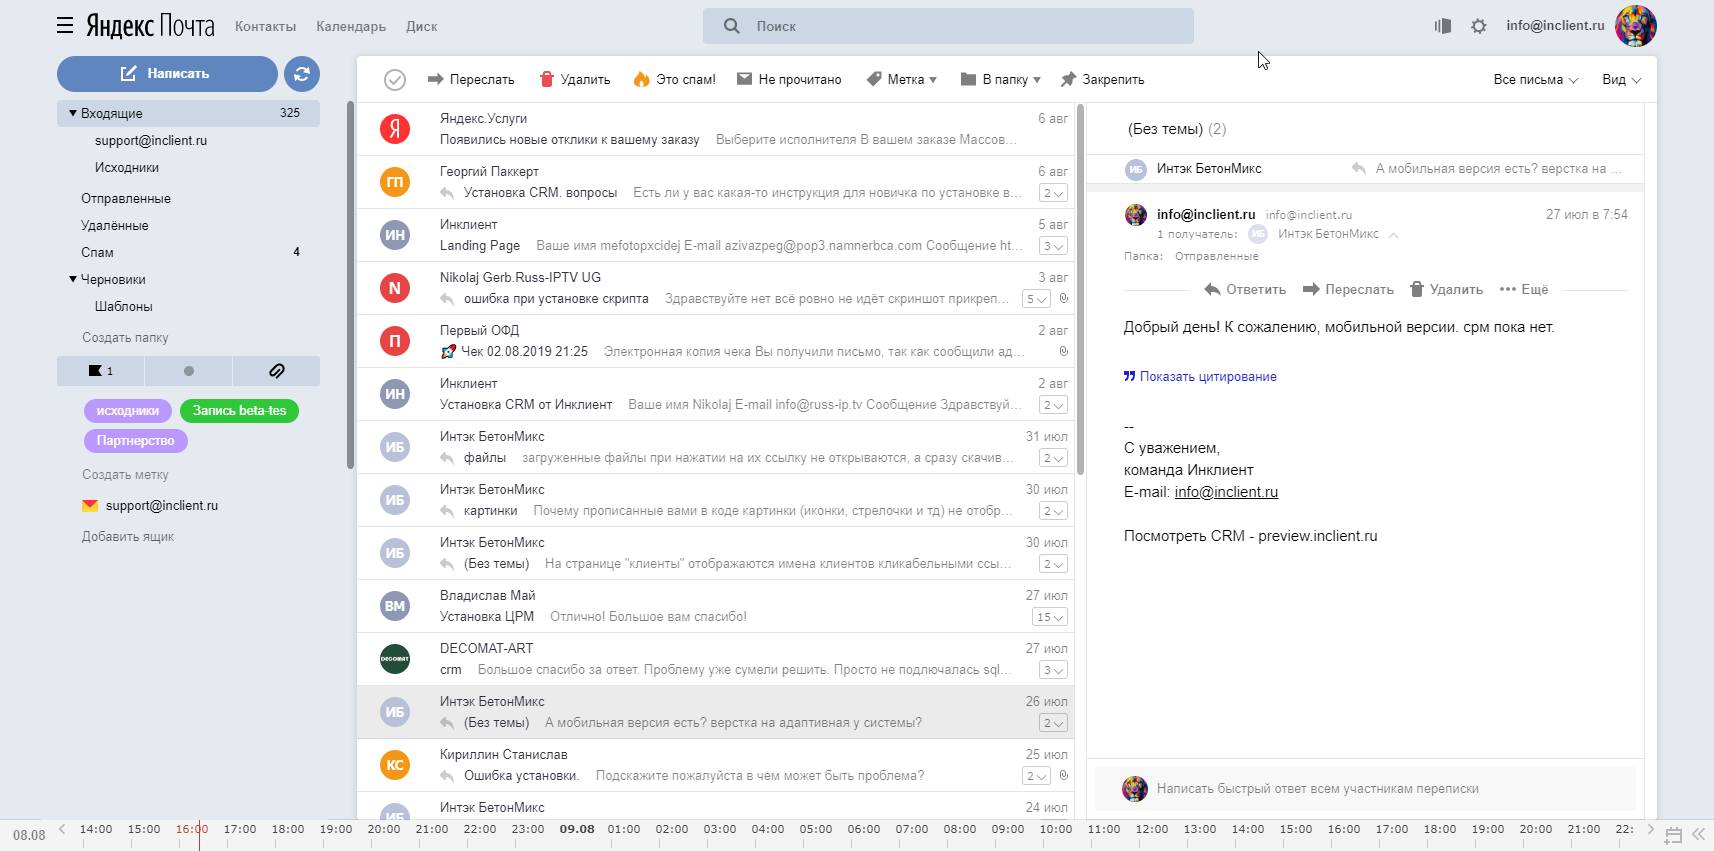Click the refresh mail button
This screenshot has width=1714, height=851.
click(x=302, y=73)
